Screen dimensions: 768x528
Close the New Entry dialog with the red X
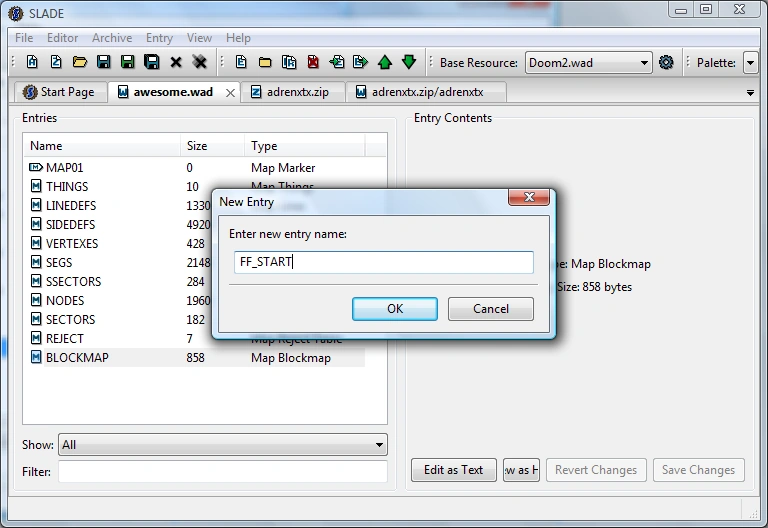coord(529,197)
